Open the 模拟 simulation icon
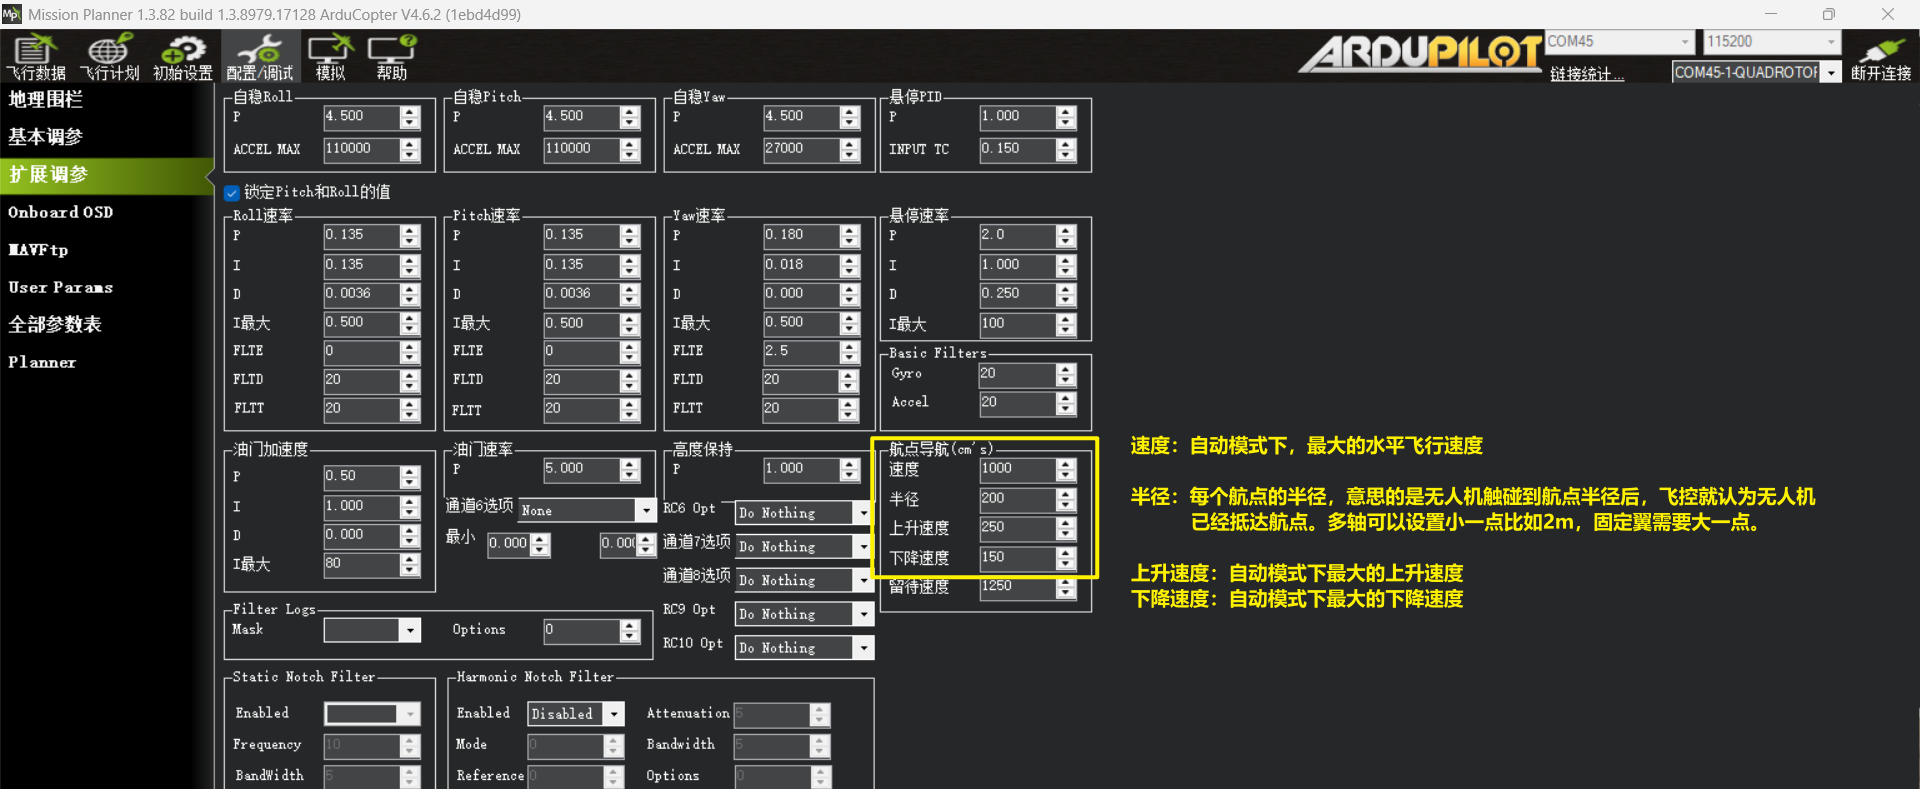1920x789 pixels. pos(330,56)
